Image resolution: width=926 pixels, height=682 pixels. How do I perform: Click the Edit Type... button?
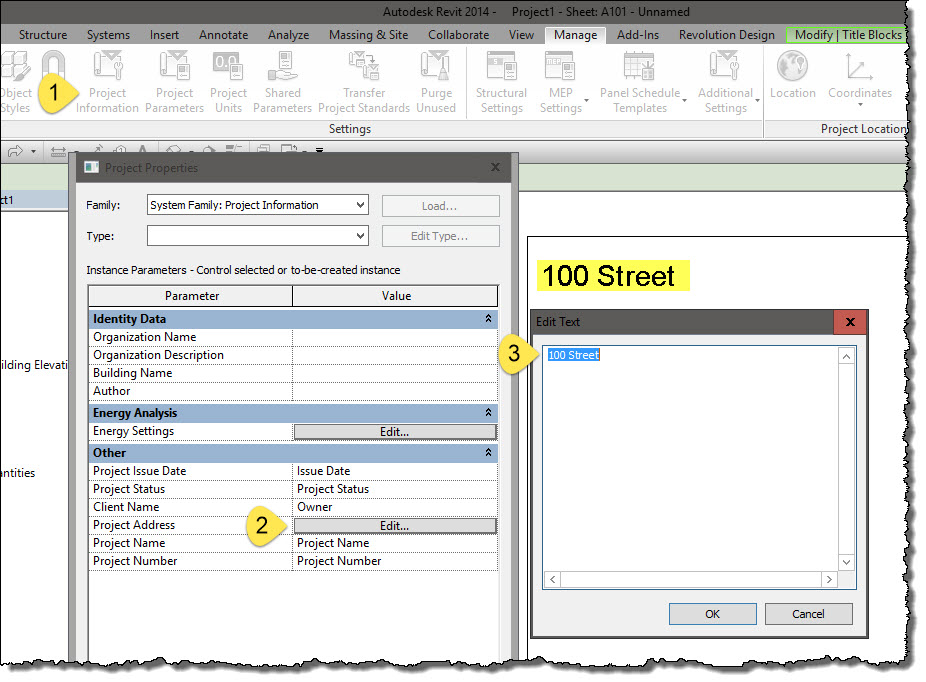[x=440, y=236]
